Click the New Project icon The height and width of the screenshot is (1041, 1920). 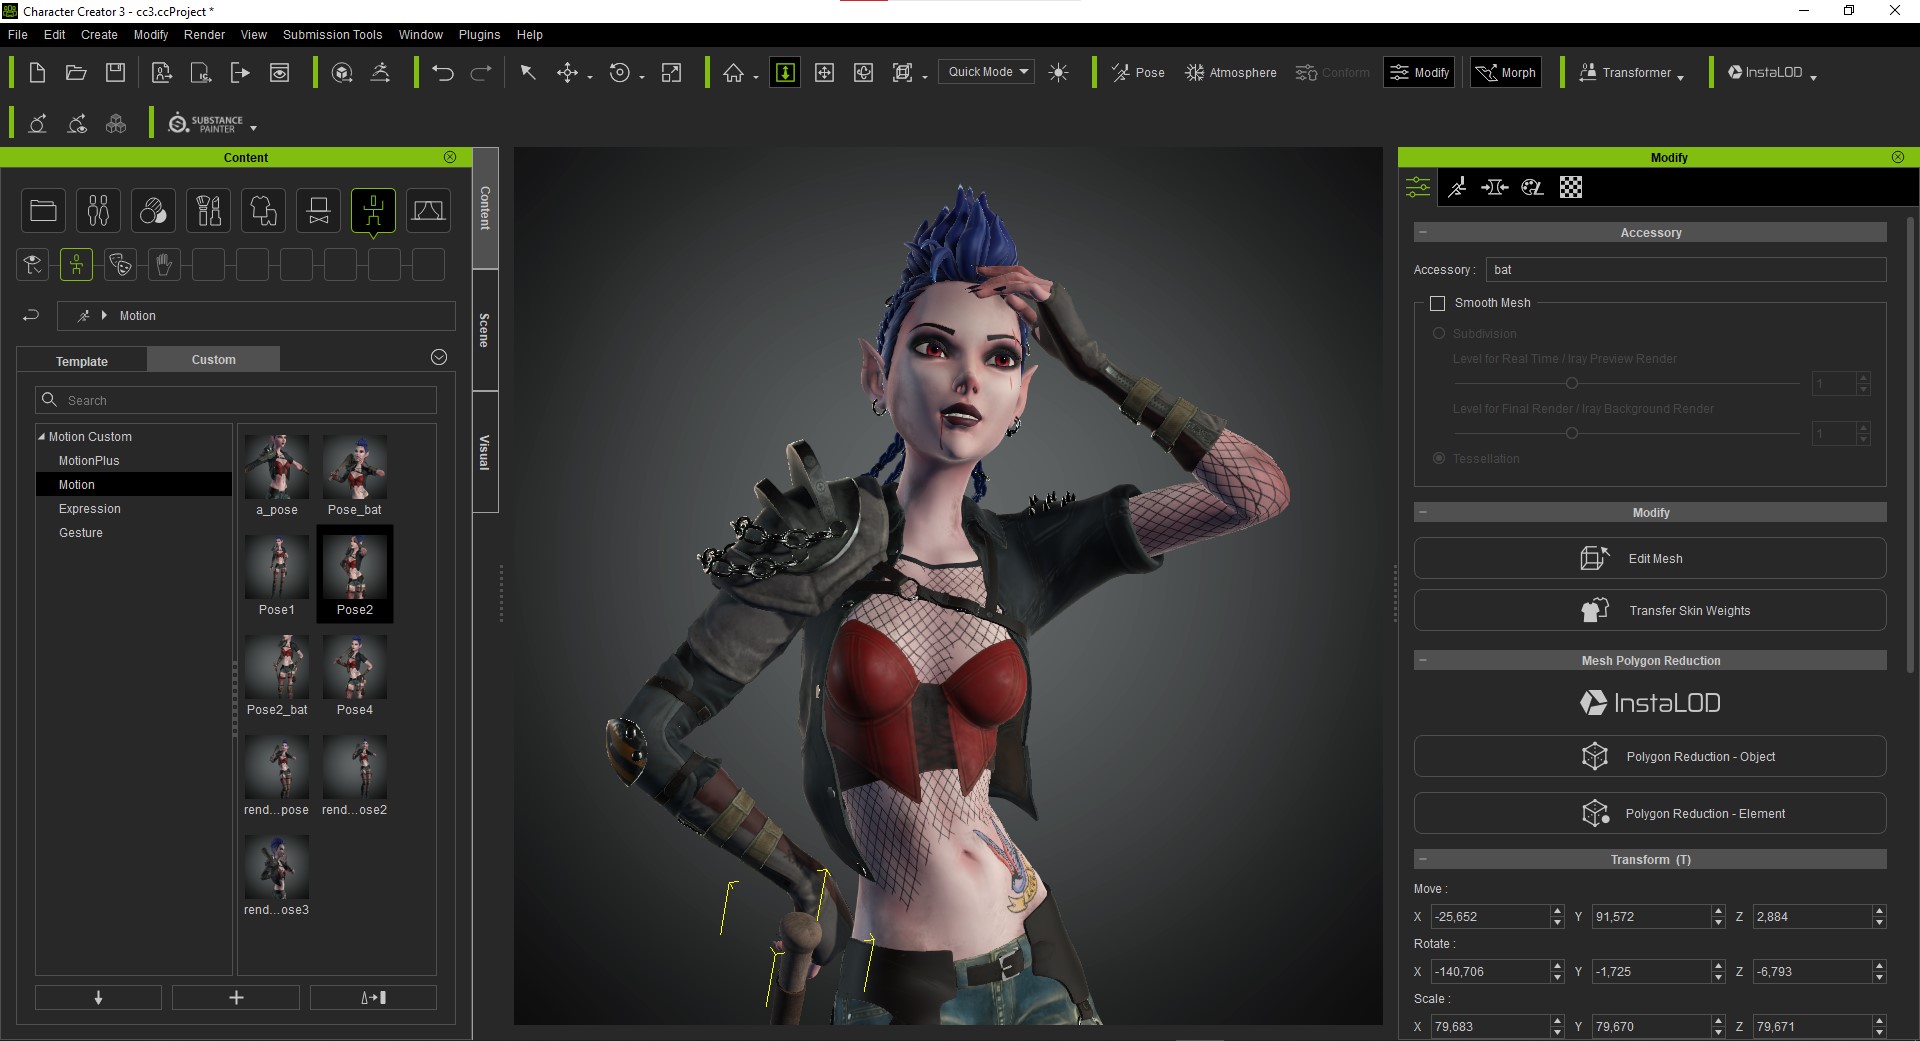(37, 72)
